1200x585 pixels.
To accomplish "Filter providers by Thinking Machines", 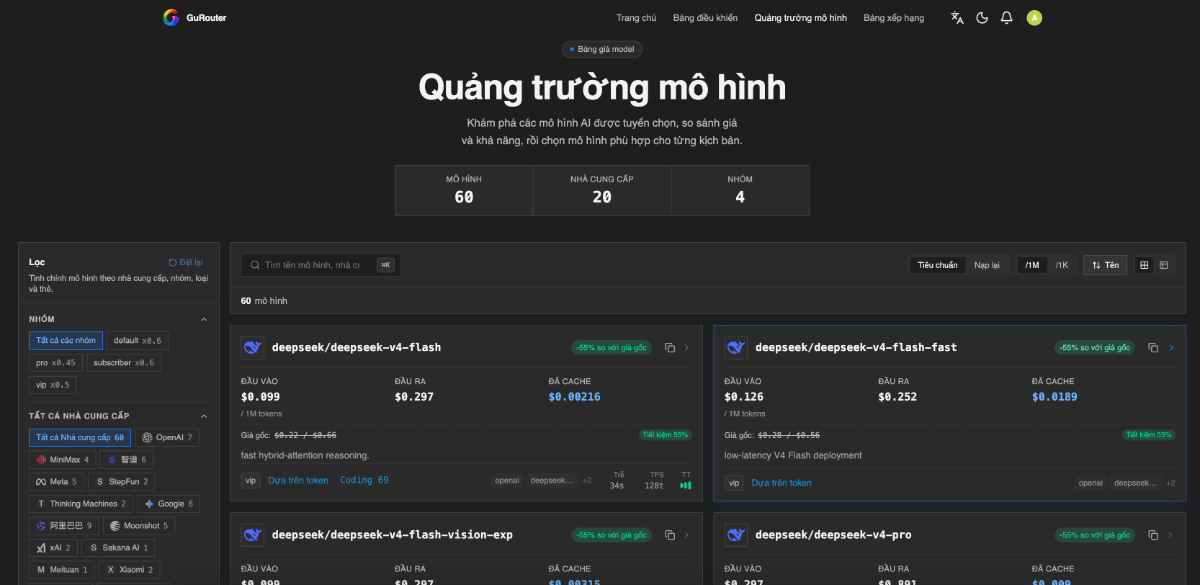I will click(82, 504).
